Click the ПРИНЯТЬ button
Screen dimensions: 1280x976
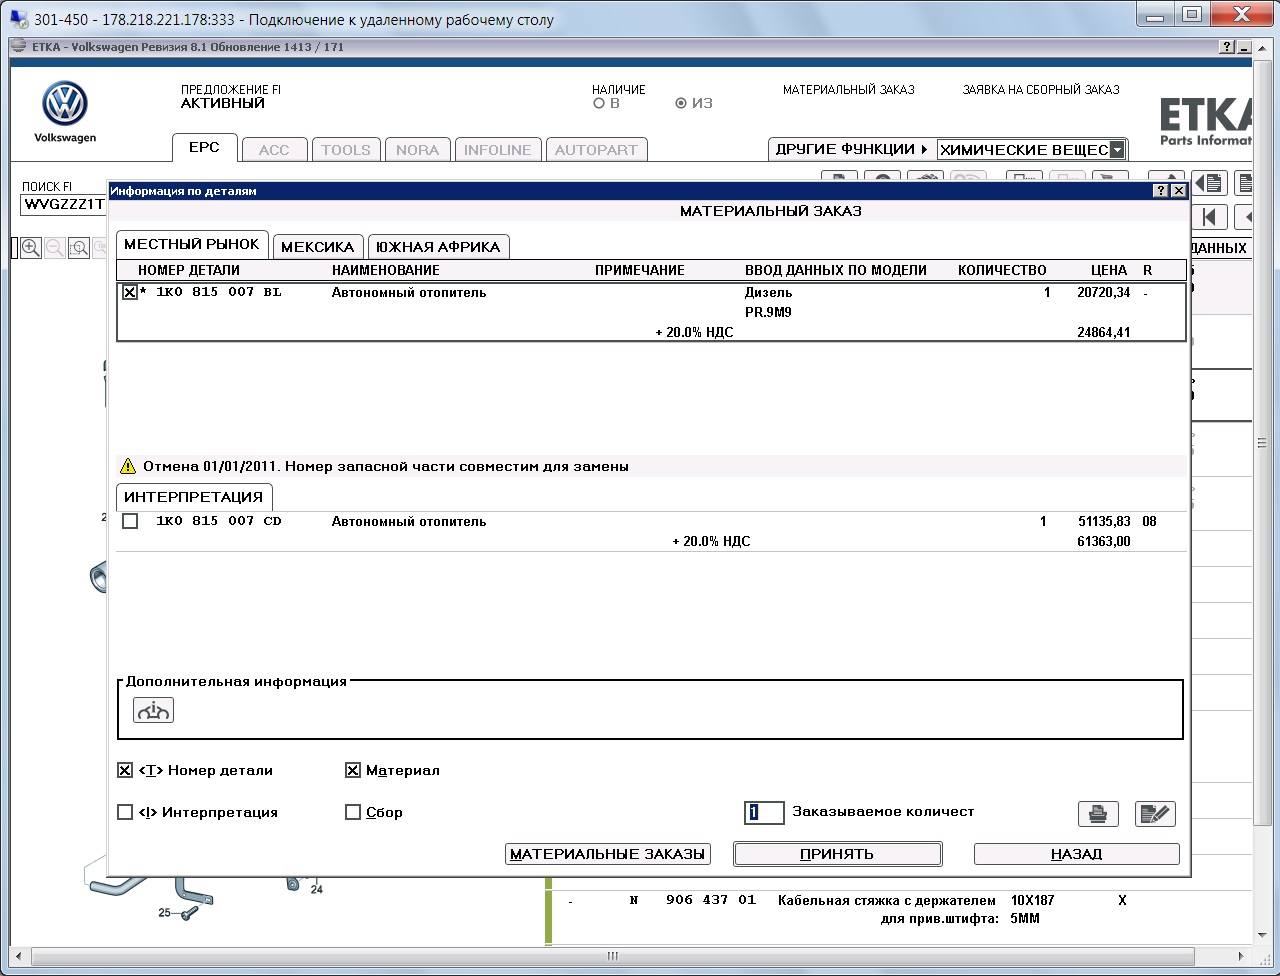pos(837,854)
